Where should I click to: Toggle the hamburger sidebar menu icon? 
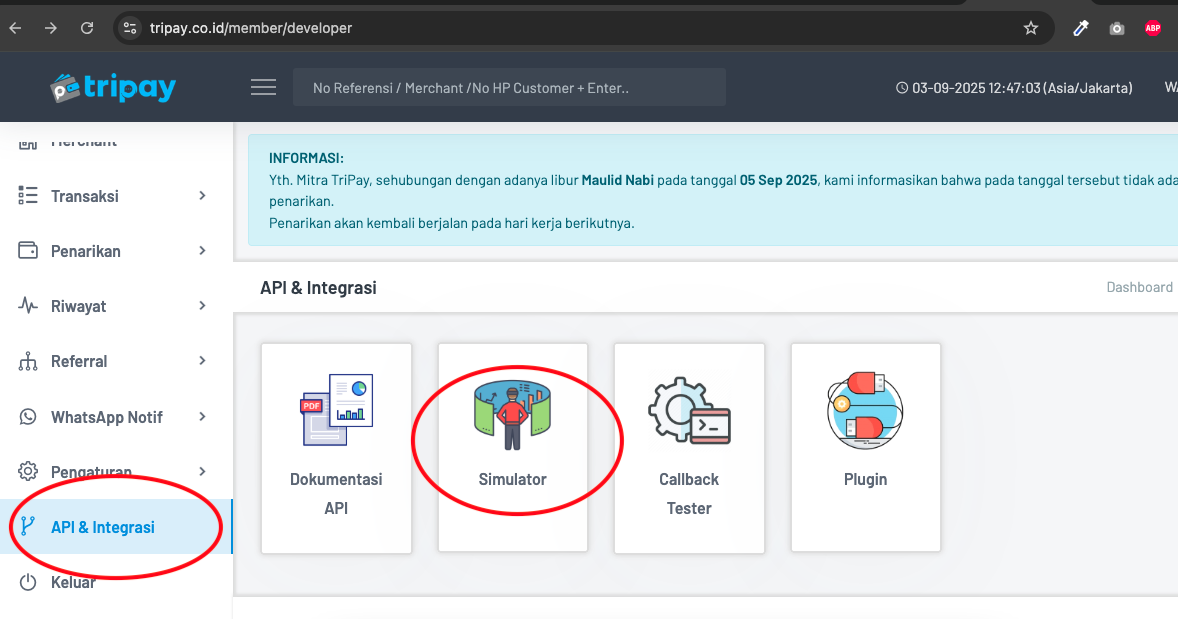pyautogui.click(x=263, y=88)
